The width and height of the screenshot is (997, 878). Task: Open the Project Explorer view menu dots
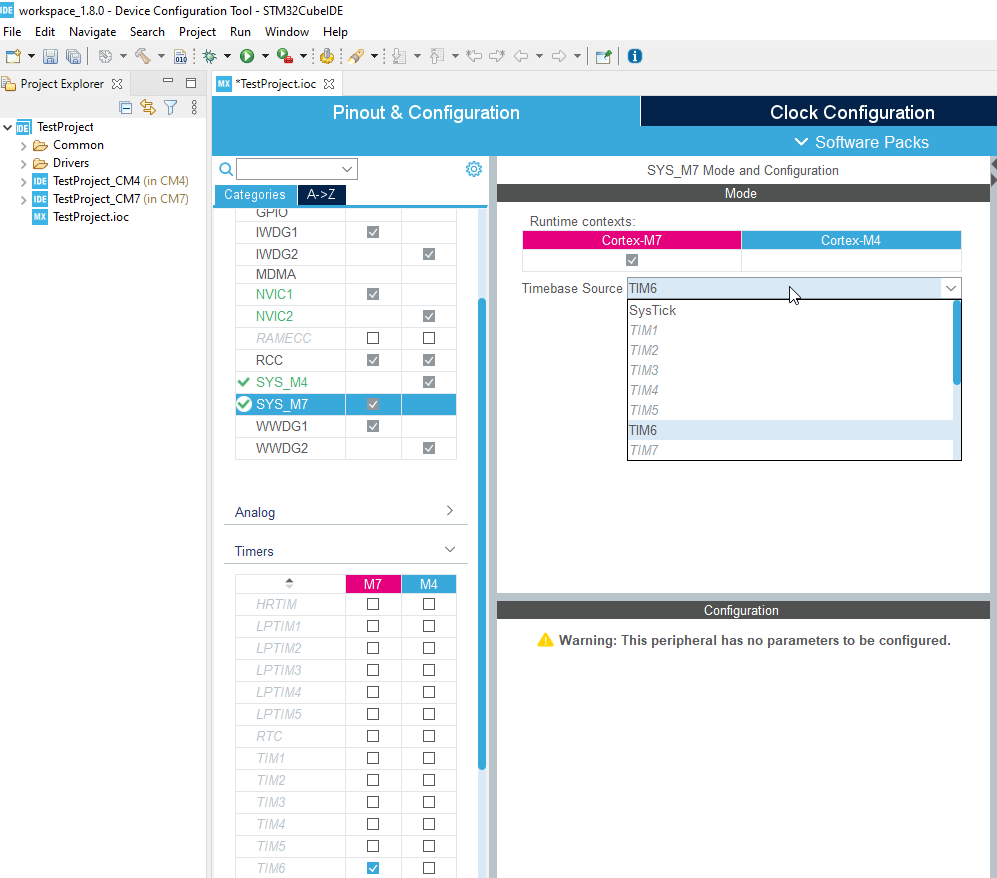(x=194, y=107)
